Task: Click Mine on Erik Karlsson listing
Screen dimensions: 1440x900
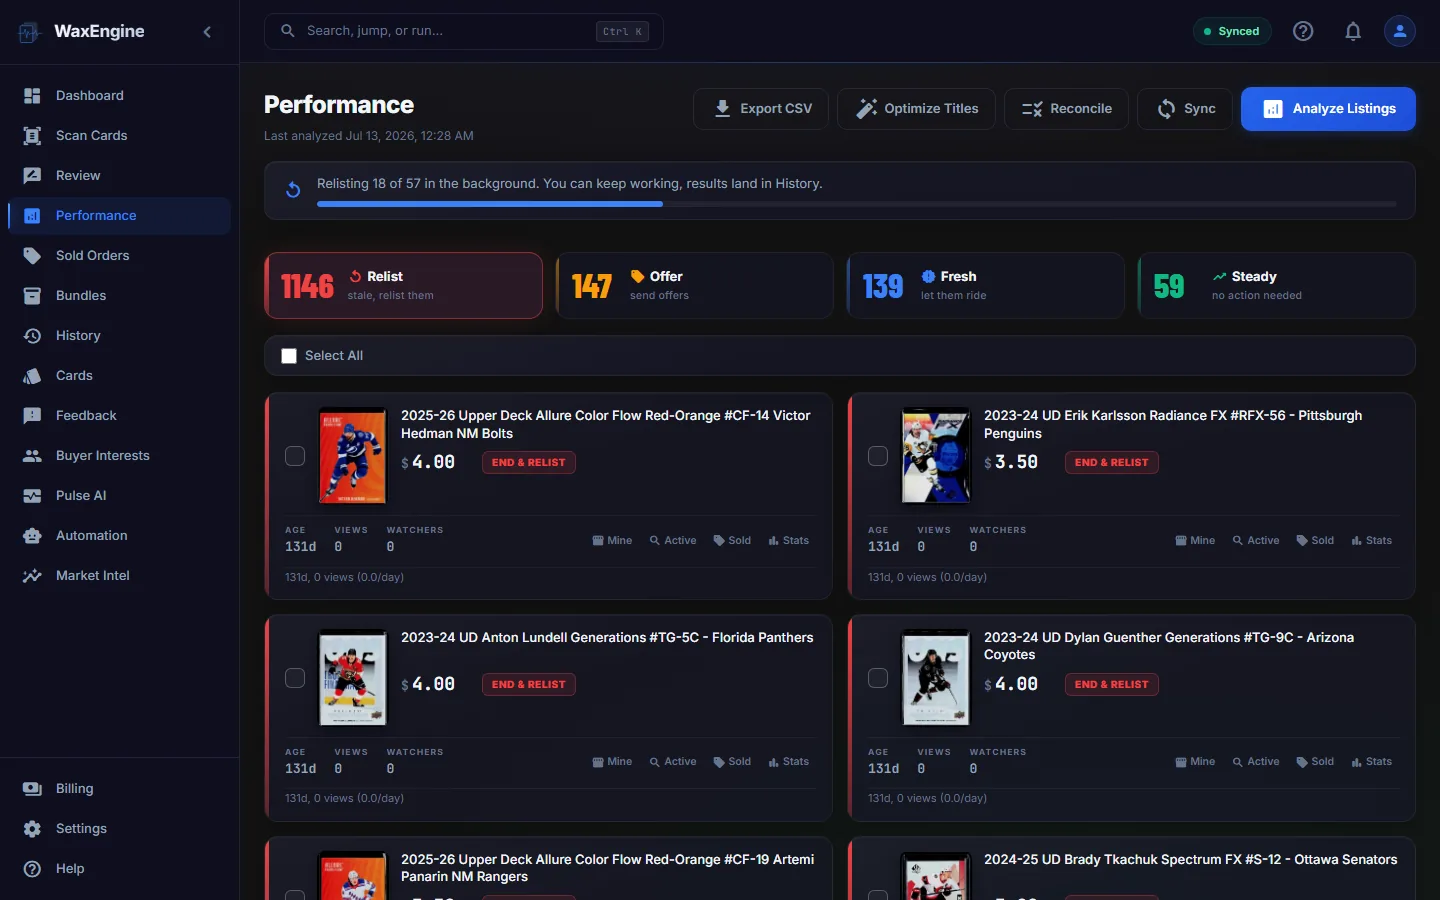Action: pyautogui.click(x=1195, y=541)
